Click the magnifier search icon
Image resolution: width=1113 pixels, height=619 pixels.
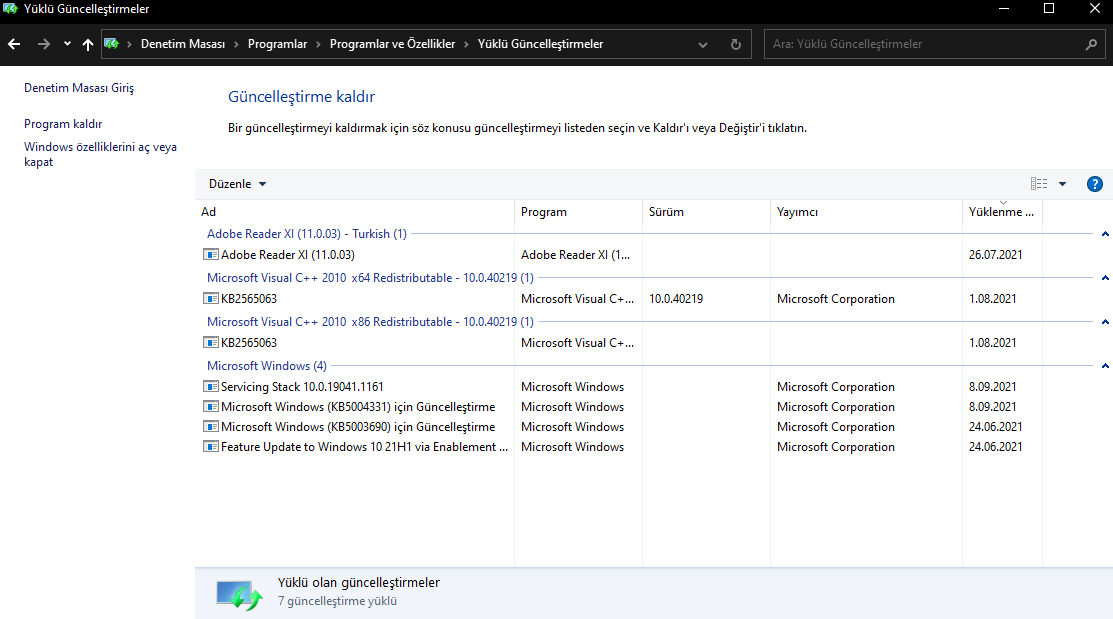pos(1092,44)
